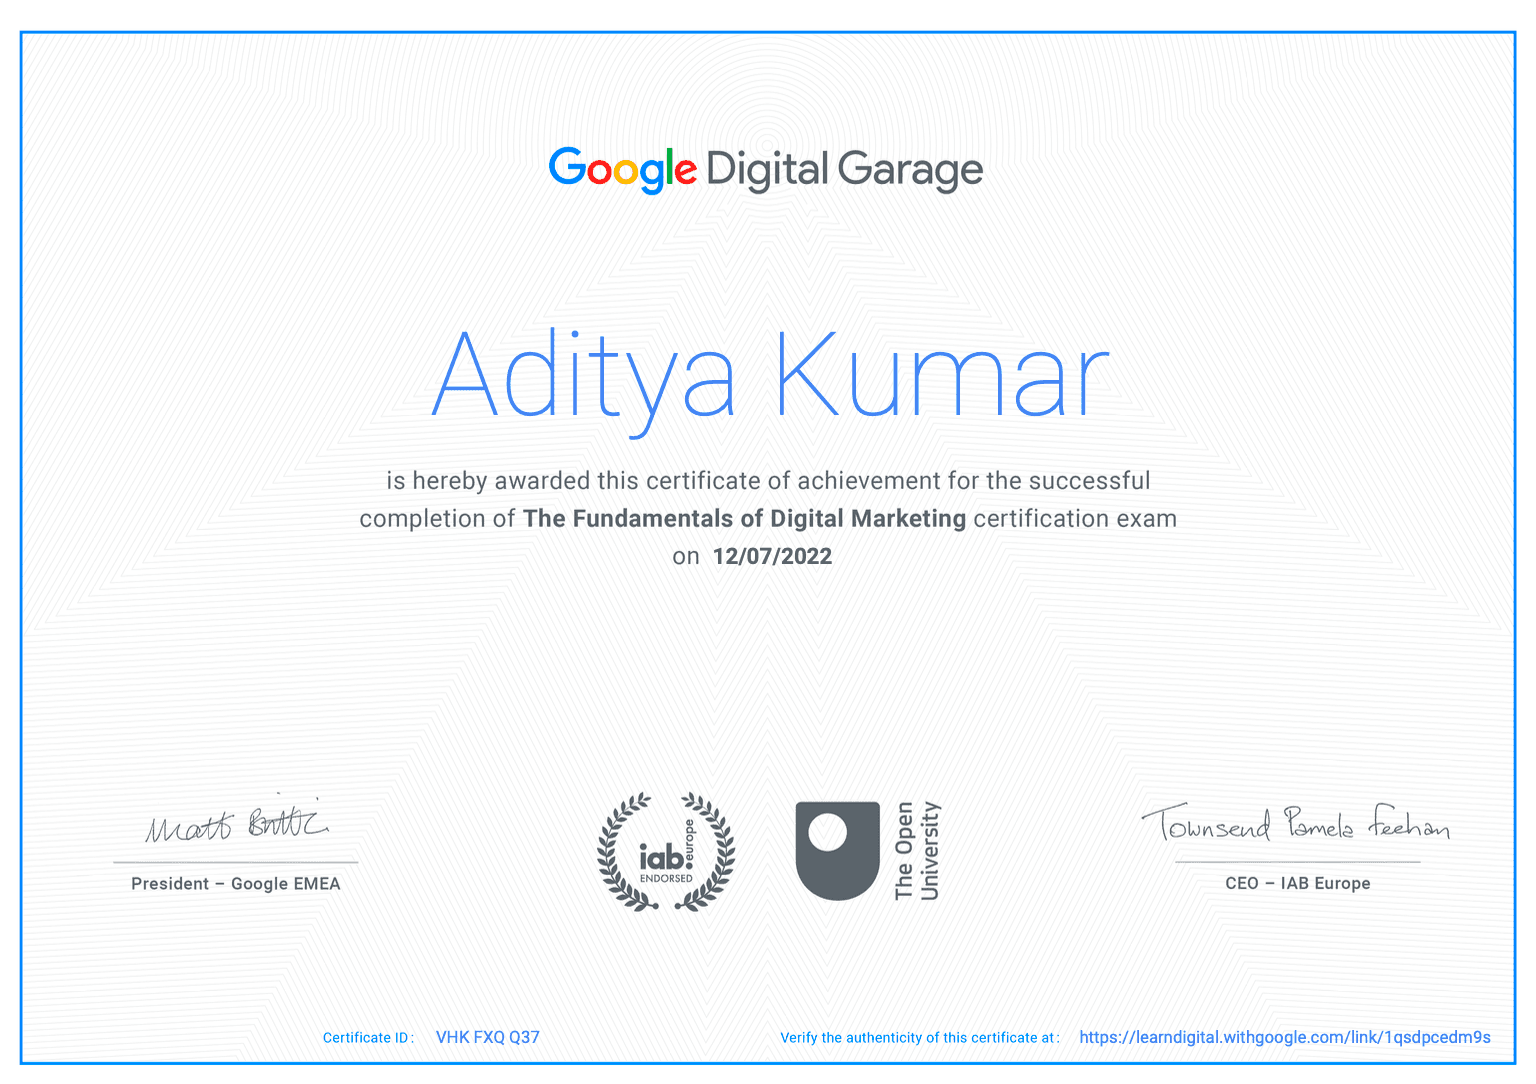Select the yellow 'o' in Google logo
This screenshot has width=1536, height=1084.
click(625, 172)
